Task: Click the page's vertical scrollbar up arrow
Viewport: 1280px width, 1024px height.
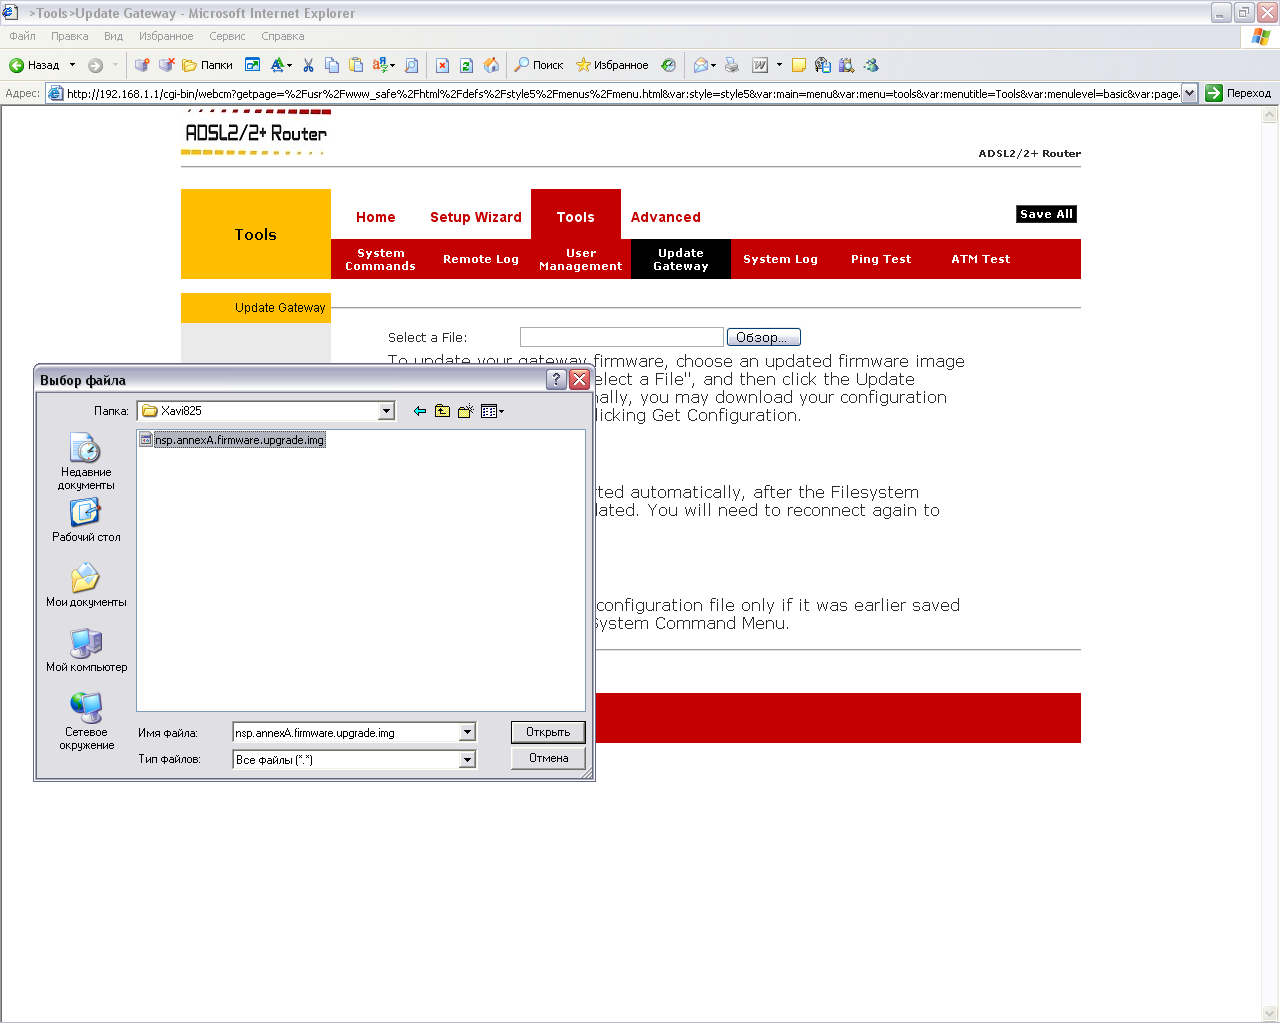Action: [x=1271, y=115]
